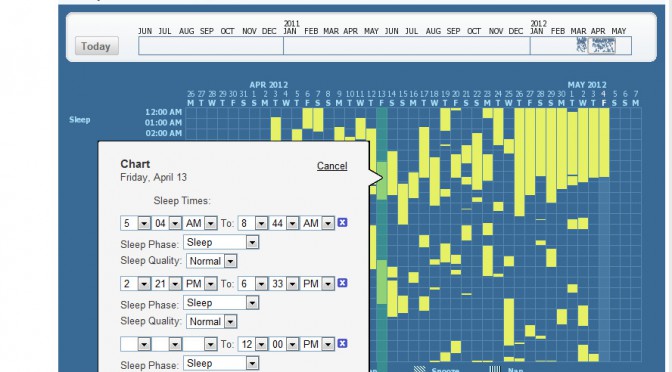This screenshot has height=372, width=672.
Task: Open end minute dropdown showing 33
Action: click(283, 283)
